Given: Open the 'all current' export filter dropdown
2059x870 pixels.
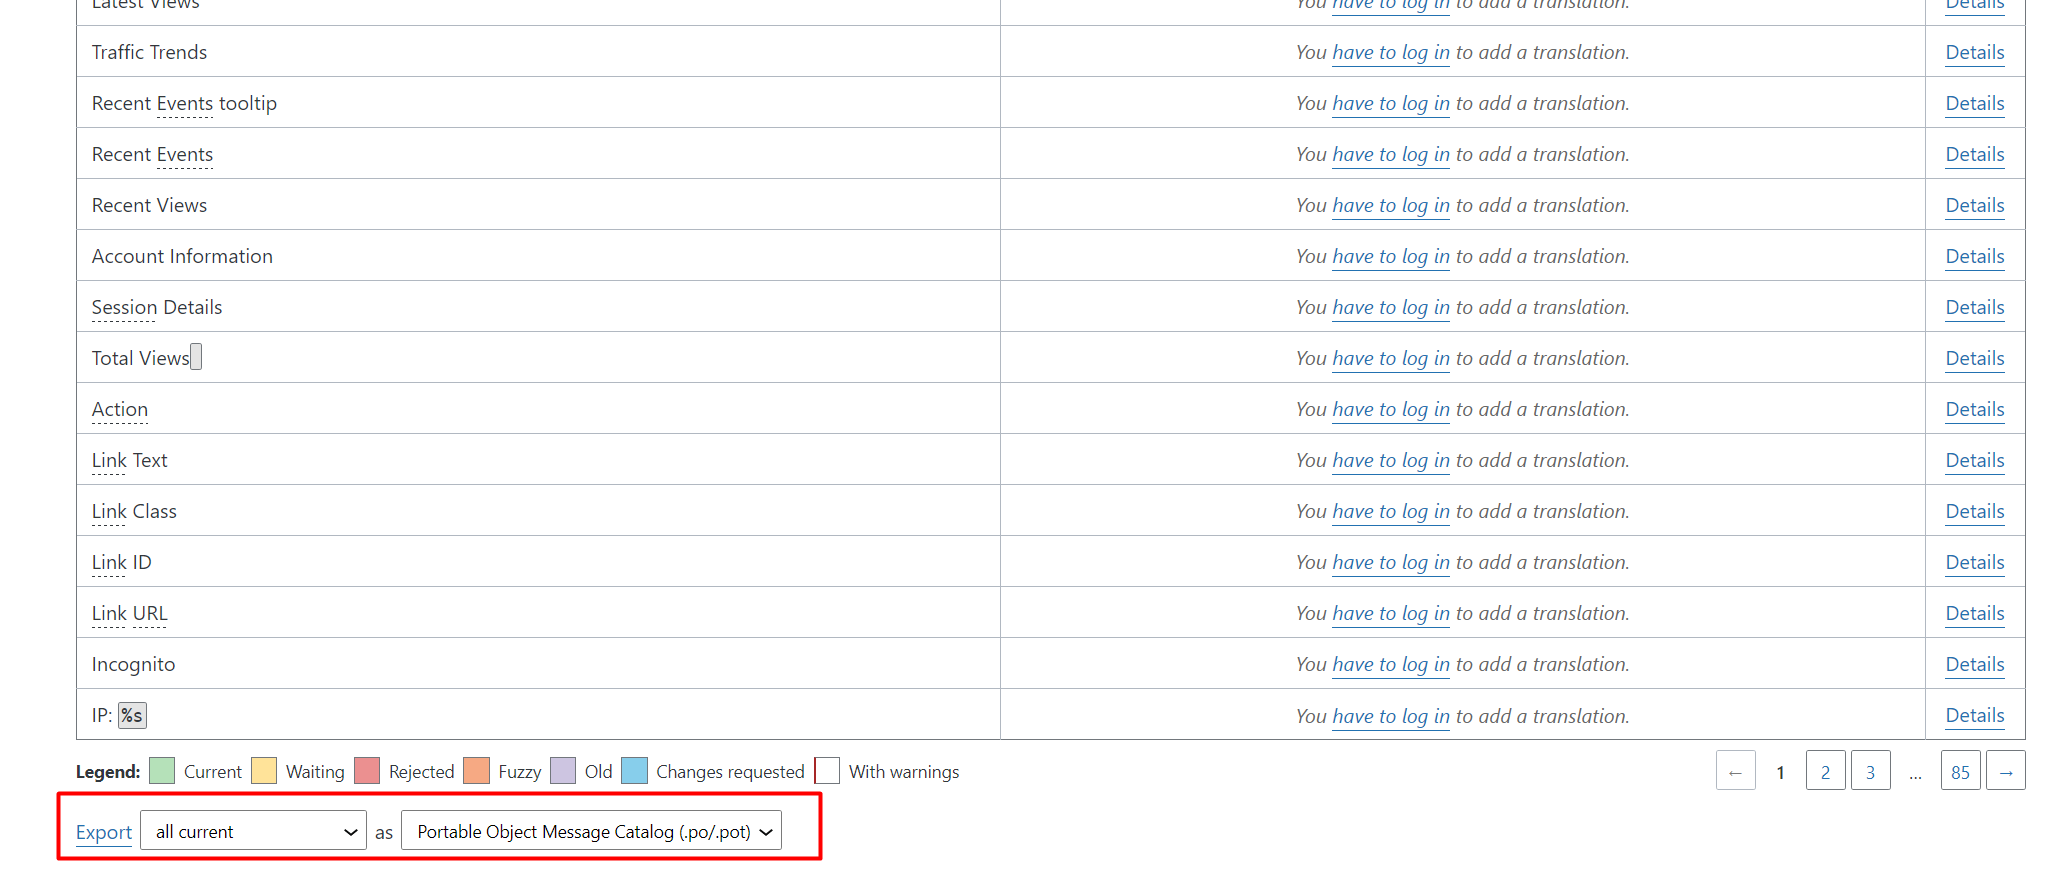Looking at the screenshot, I should pyautogui.click(x=254, y=831).
